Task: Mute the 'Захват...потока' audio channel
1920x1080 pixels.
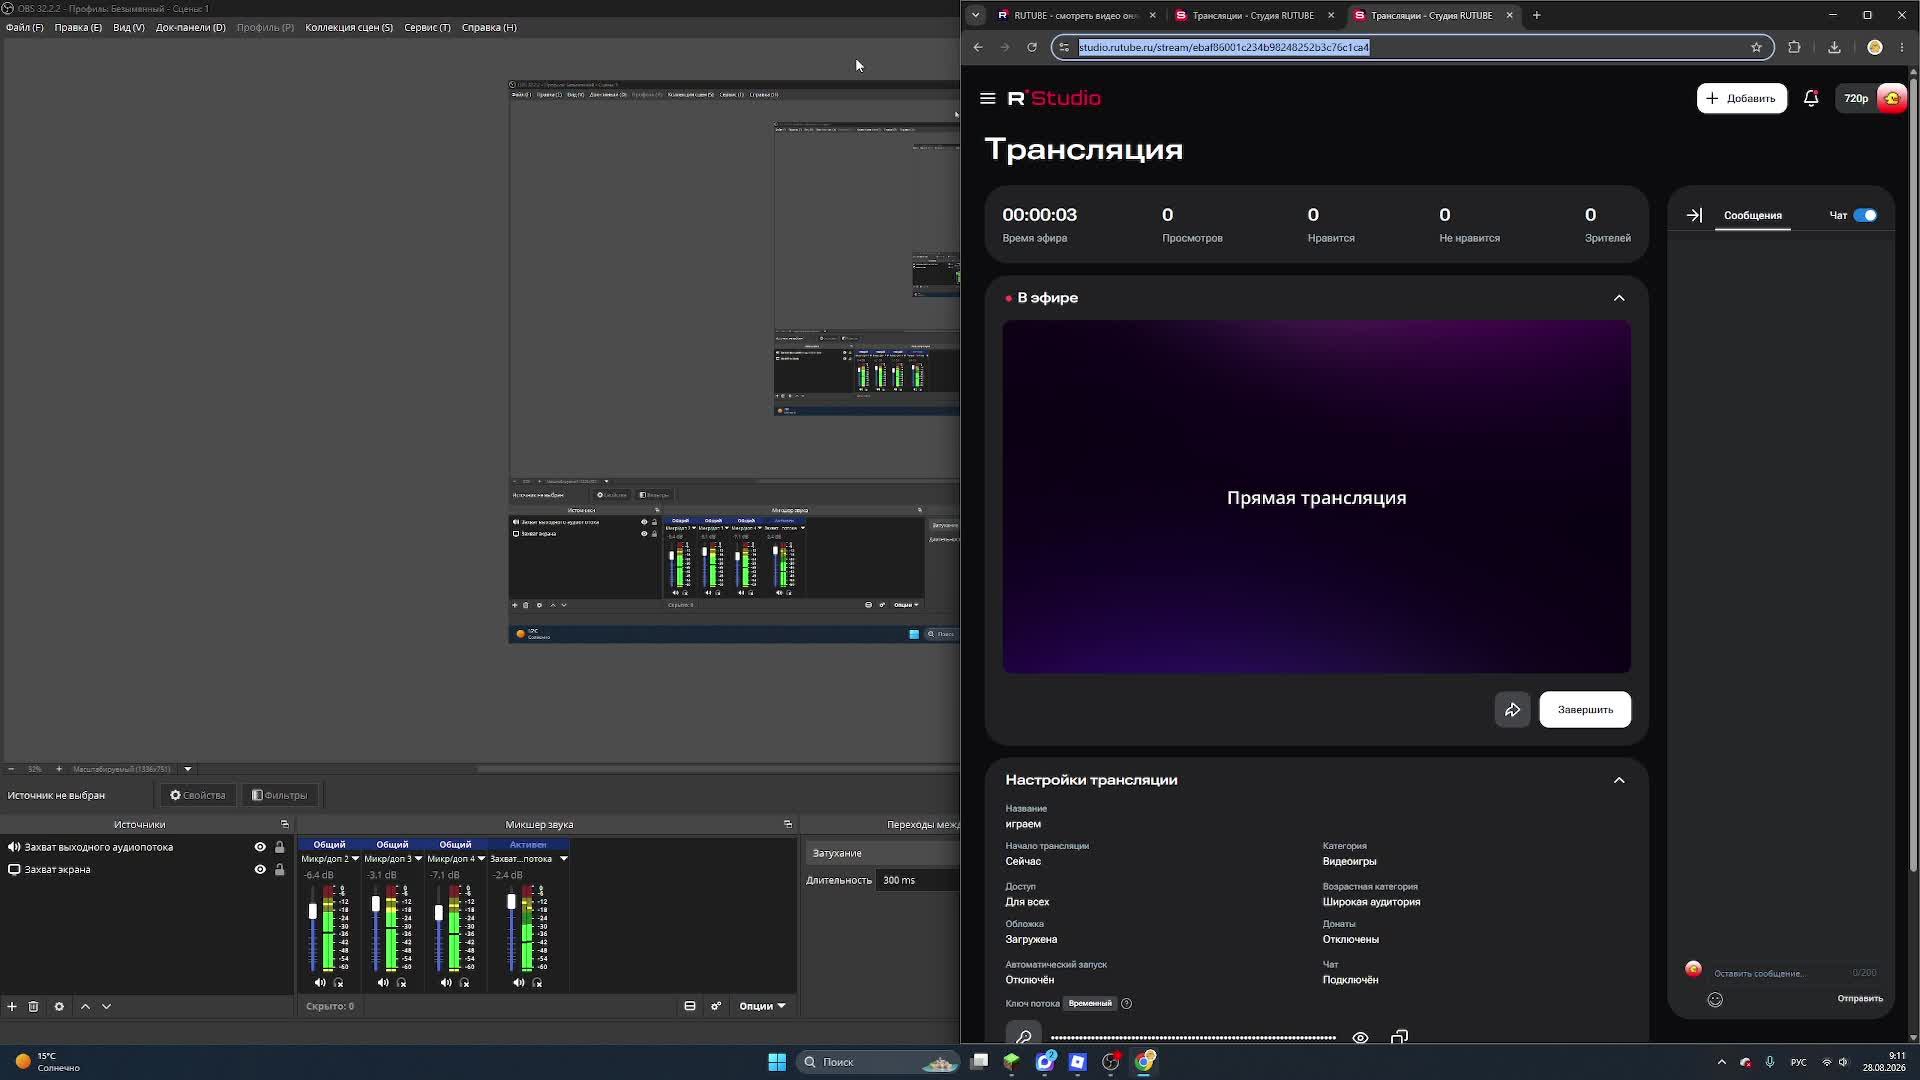Action: (518, 983)
